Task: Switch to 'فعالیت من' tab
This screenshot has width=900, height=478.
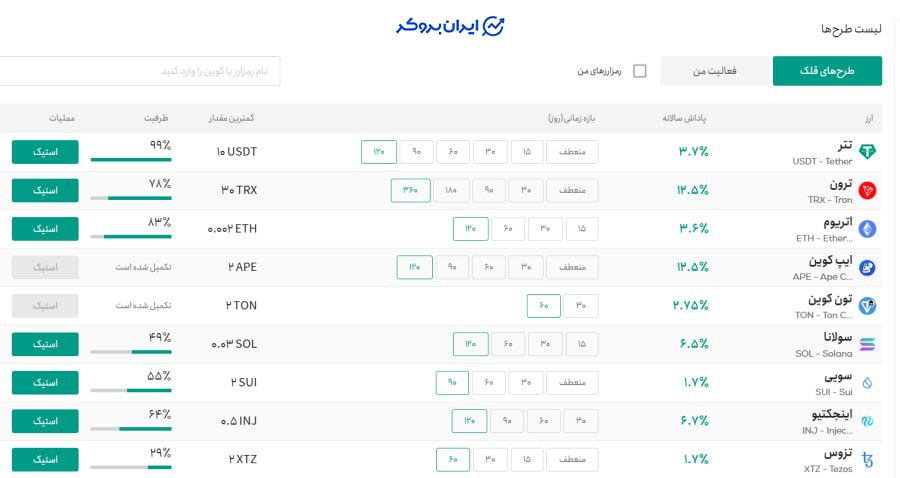Action: (715, 71)
